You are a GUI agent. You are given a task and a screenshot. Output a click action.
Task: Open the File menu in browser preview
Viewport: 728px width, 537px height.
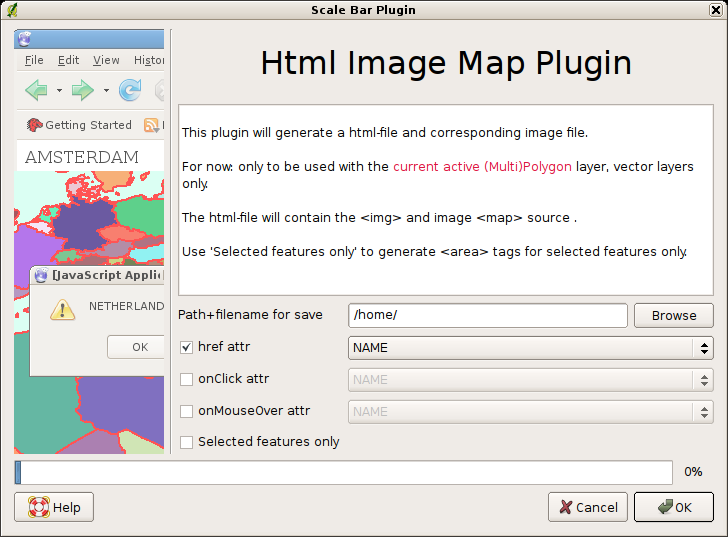point(34,60)
